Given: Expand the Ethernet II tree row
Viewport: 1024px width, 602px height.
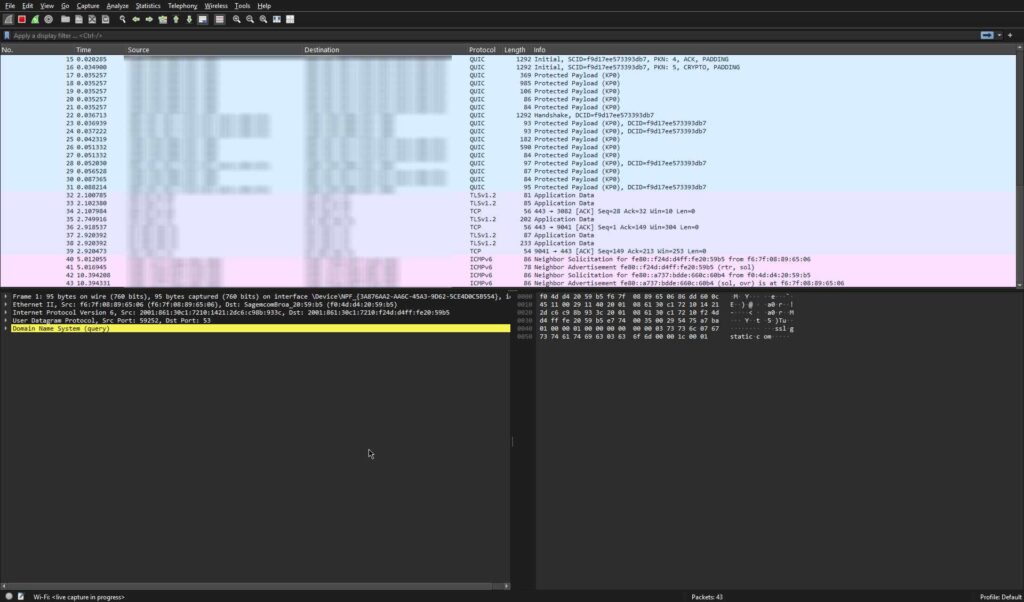Looking at the screenshot, I should pos(6,304).
